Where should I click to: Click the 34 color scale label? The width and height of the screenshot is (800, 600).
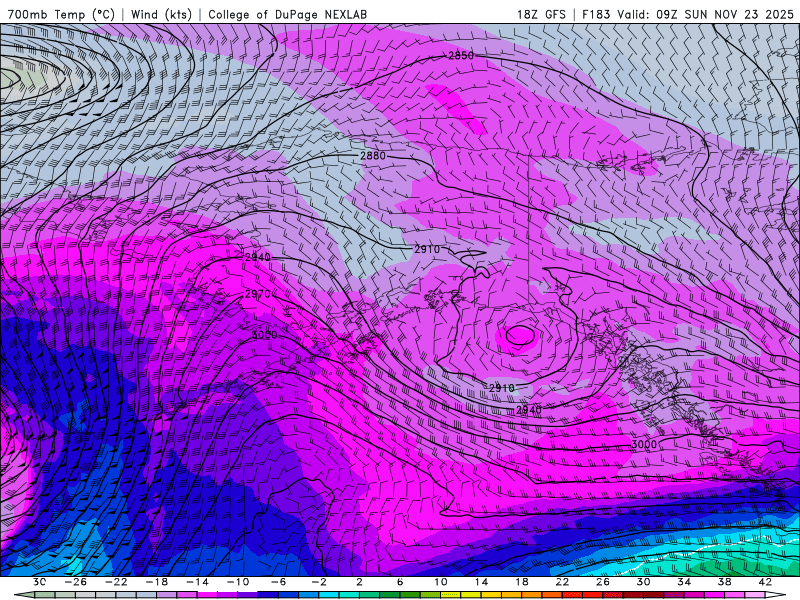684,582
